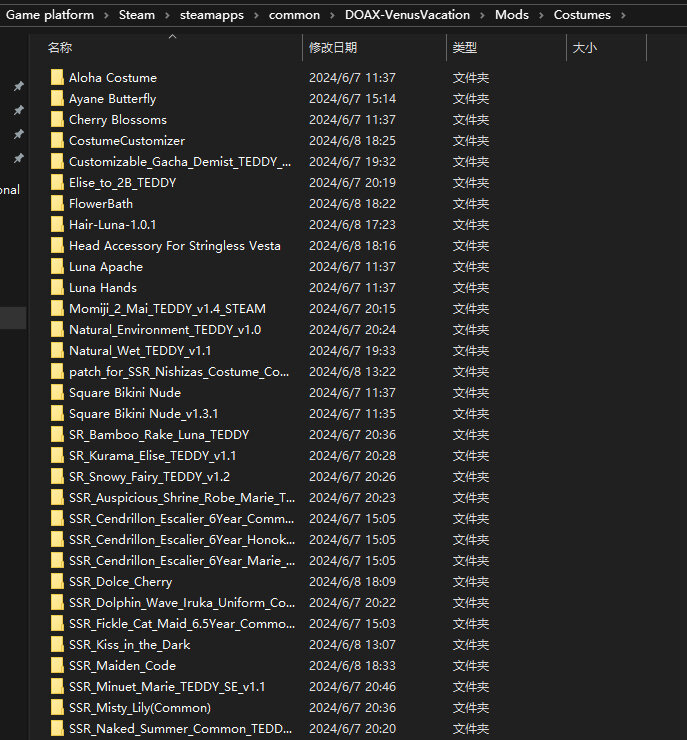The height and width of the screenshot is (740, 687).
Task: Select Natural_Environment_TEDDY_v1.0 folder name
Action: coord(165,329)
